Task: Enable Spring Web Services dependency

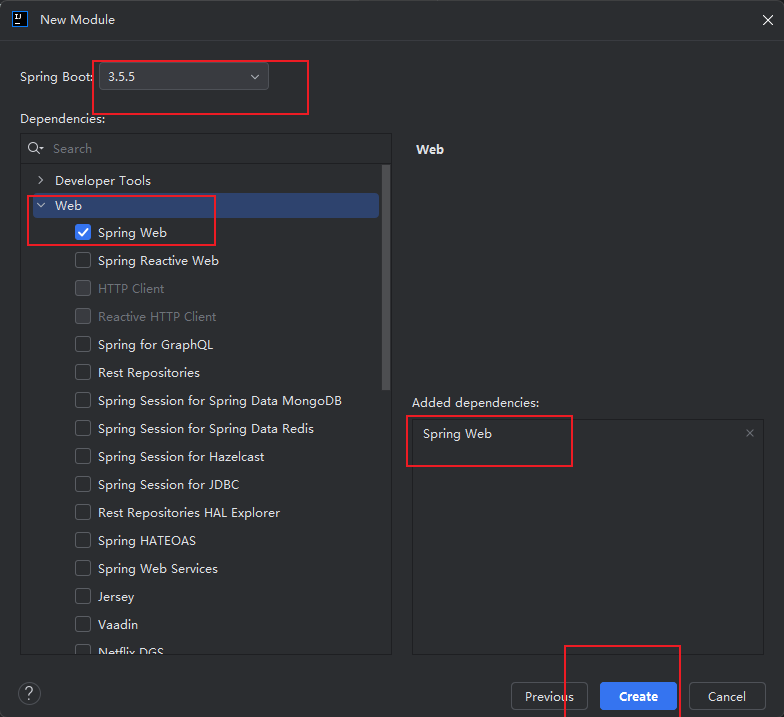Action: (83, 568)
